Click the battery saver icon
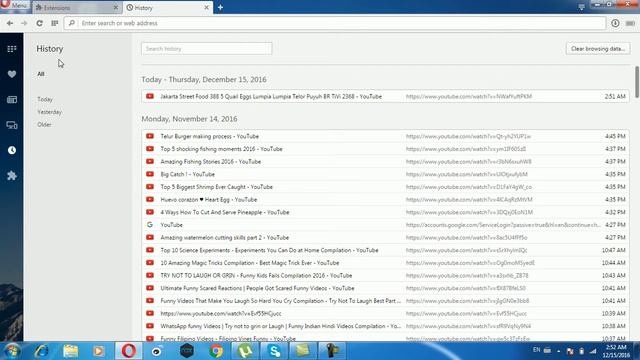 click(631, 23)
